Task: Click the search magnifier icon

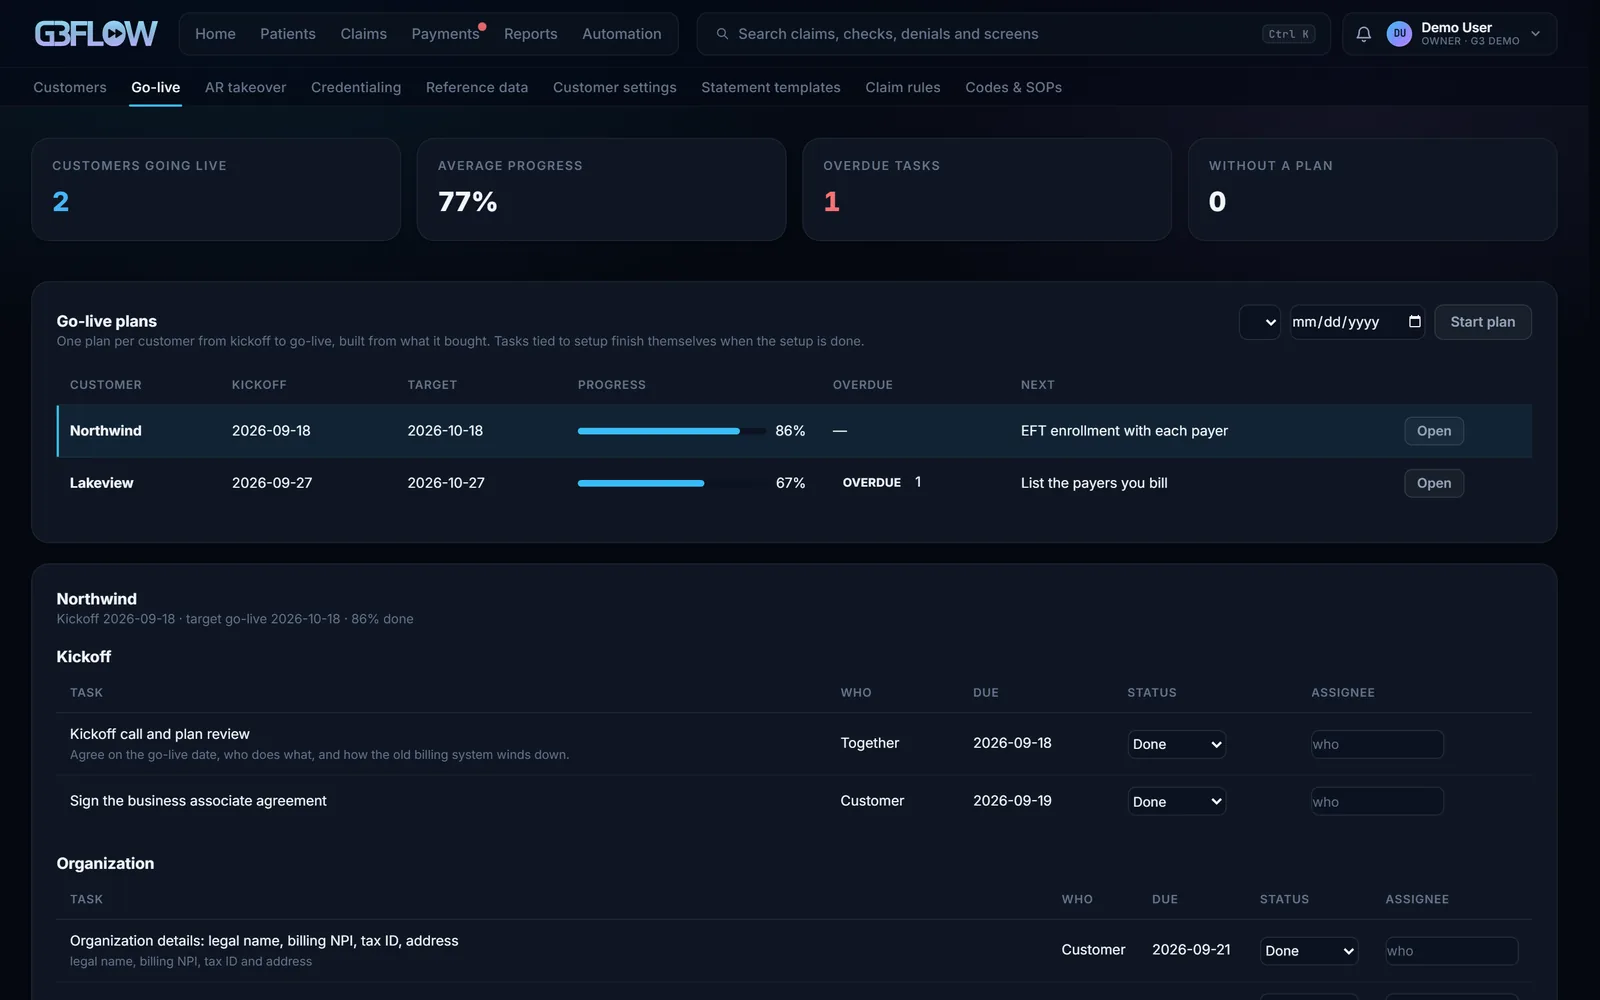Action: tap(722, 34)
